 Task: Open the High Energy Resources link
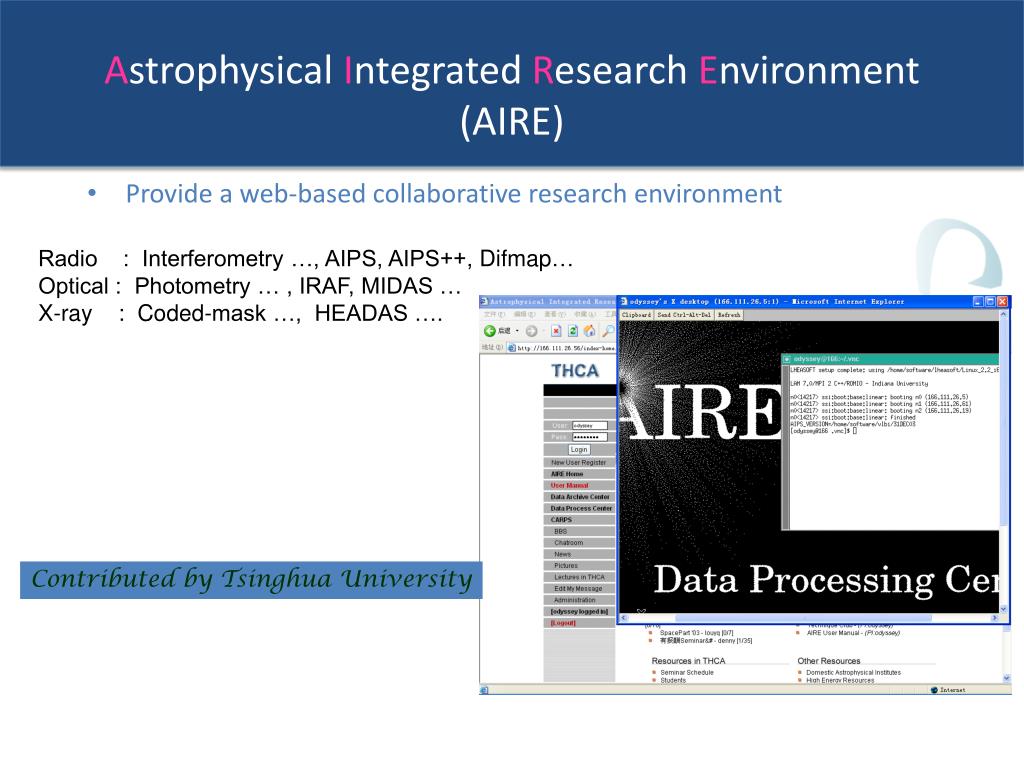coord(840,680)
